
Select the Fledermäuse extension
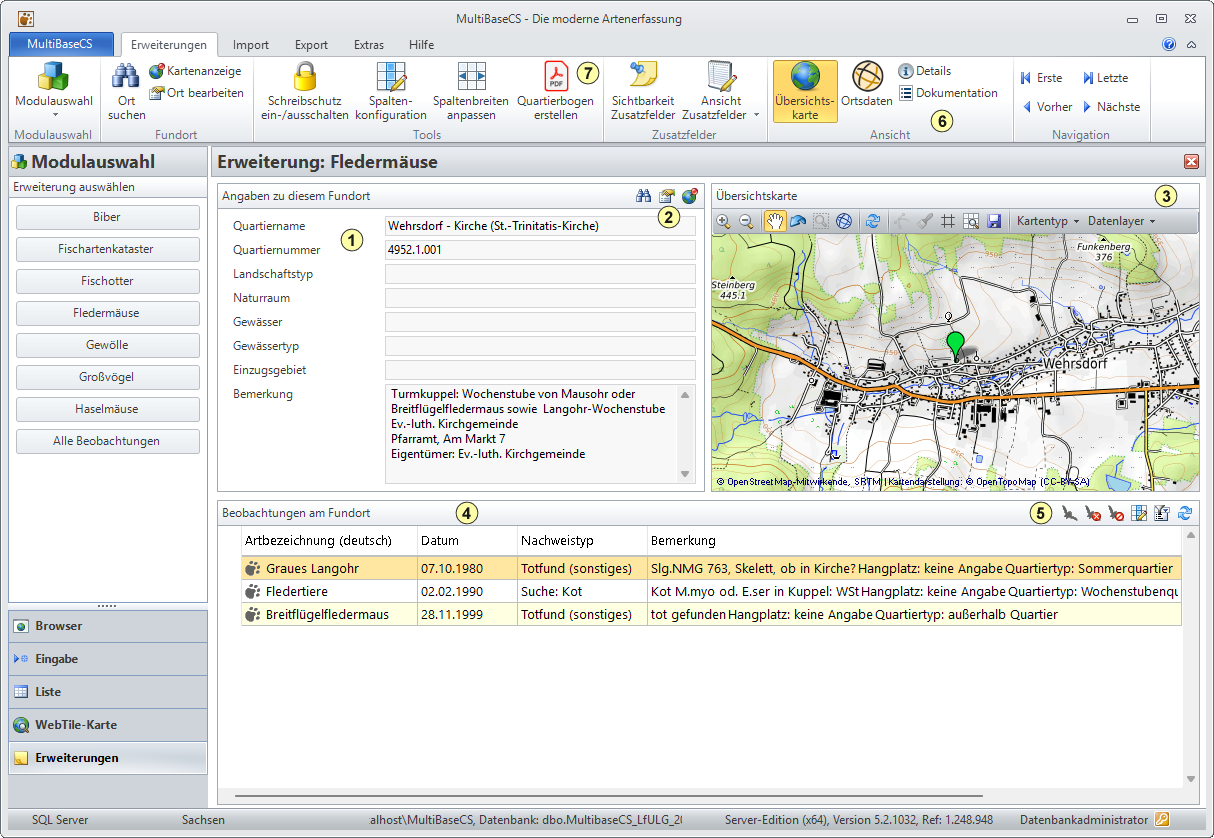(108, 313)
